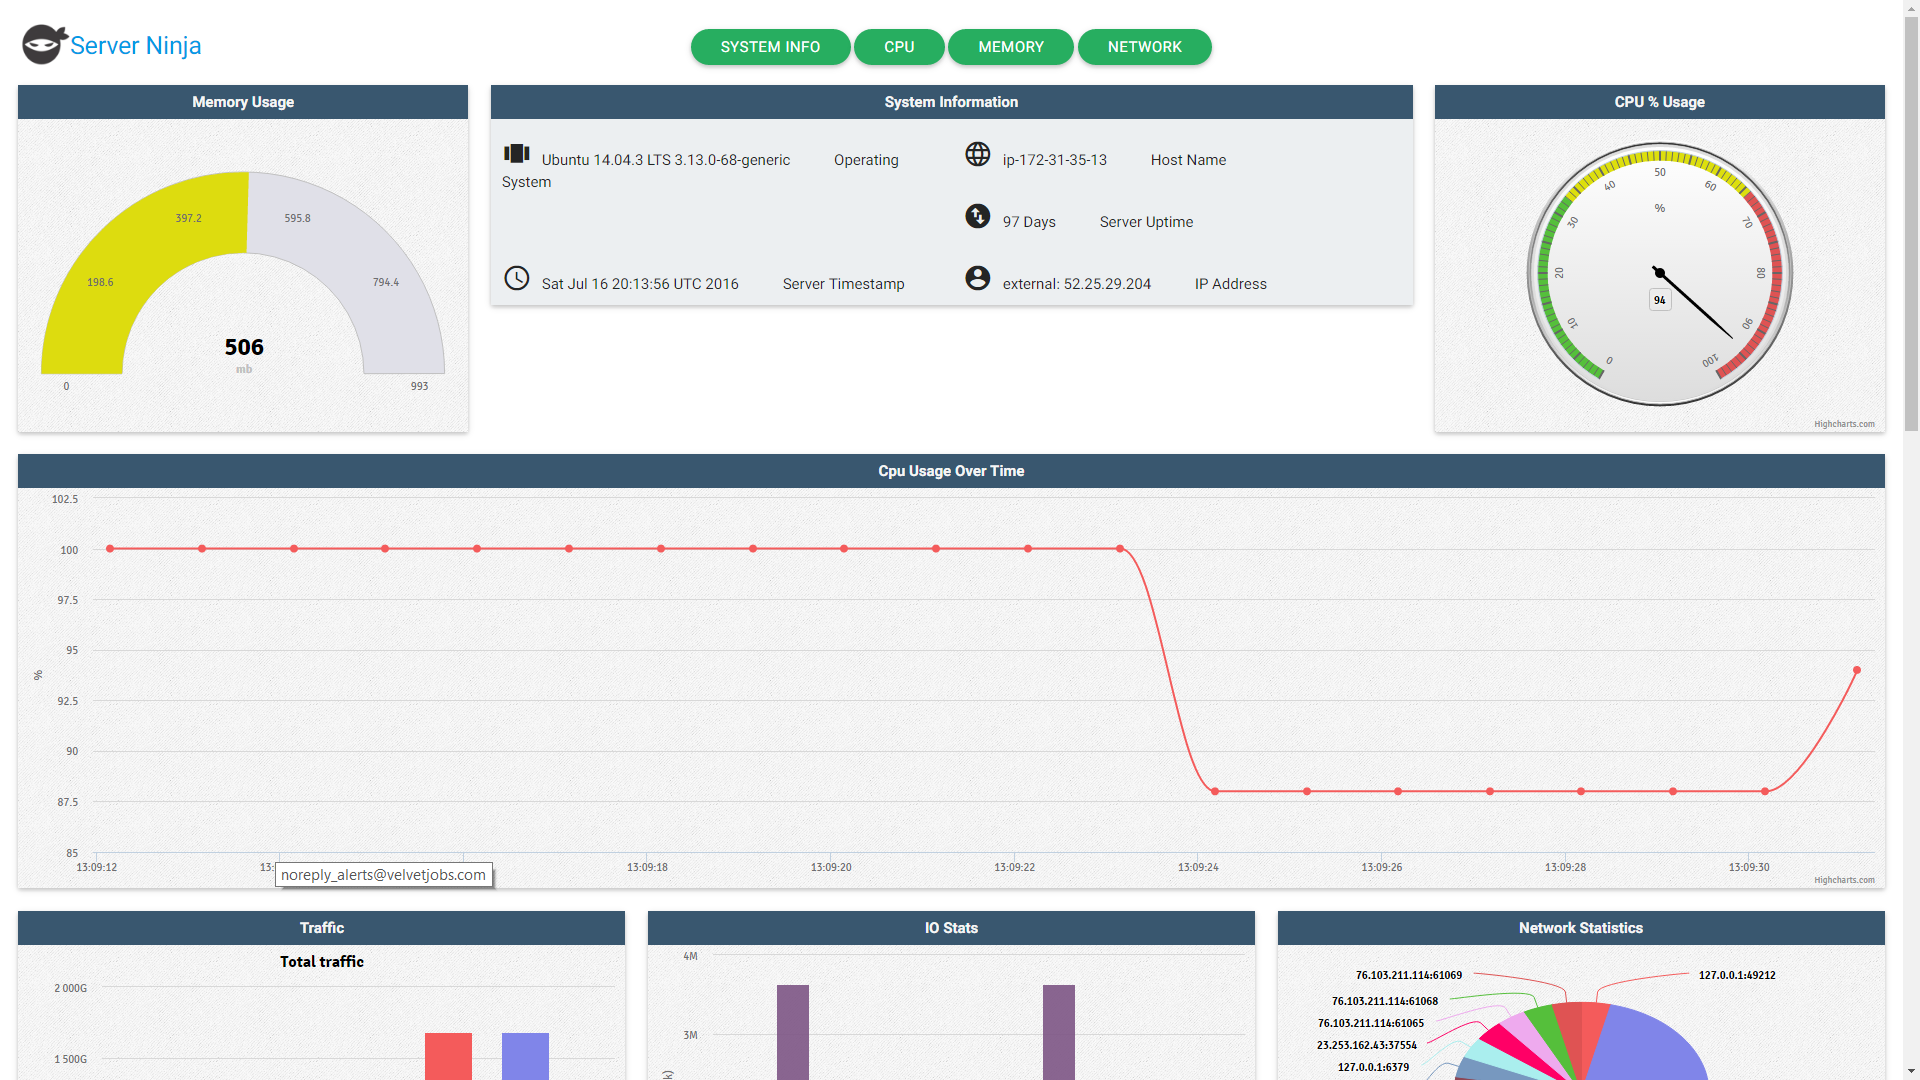Switch to the CPU section
Image resolution: width=1920 pixels, height=1080 pixels.
[898, 47]
